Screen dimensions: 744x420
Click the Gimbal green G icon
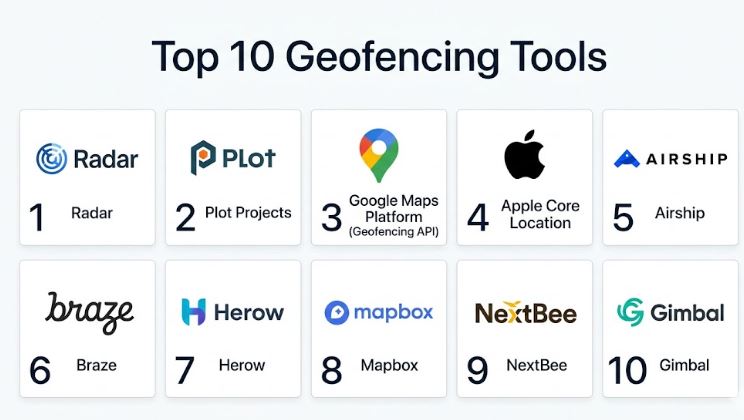click(x=630, y=312)
